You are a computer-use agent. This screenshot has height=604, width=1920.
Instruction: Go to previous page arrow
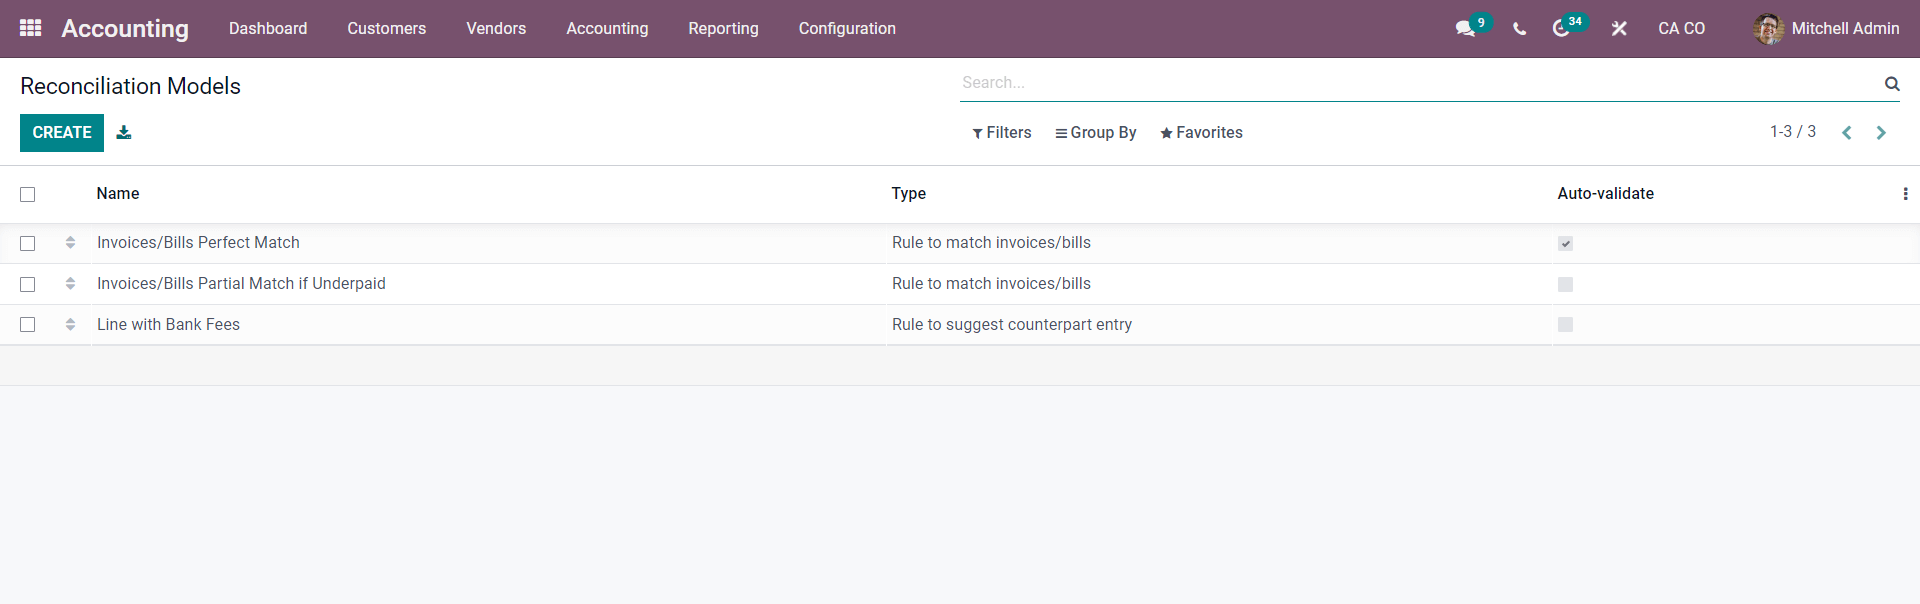[1847, 133]
